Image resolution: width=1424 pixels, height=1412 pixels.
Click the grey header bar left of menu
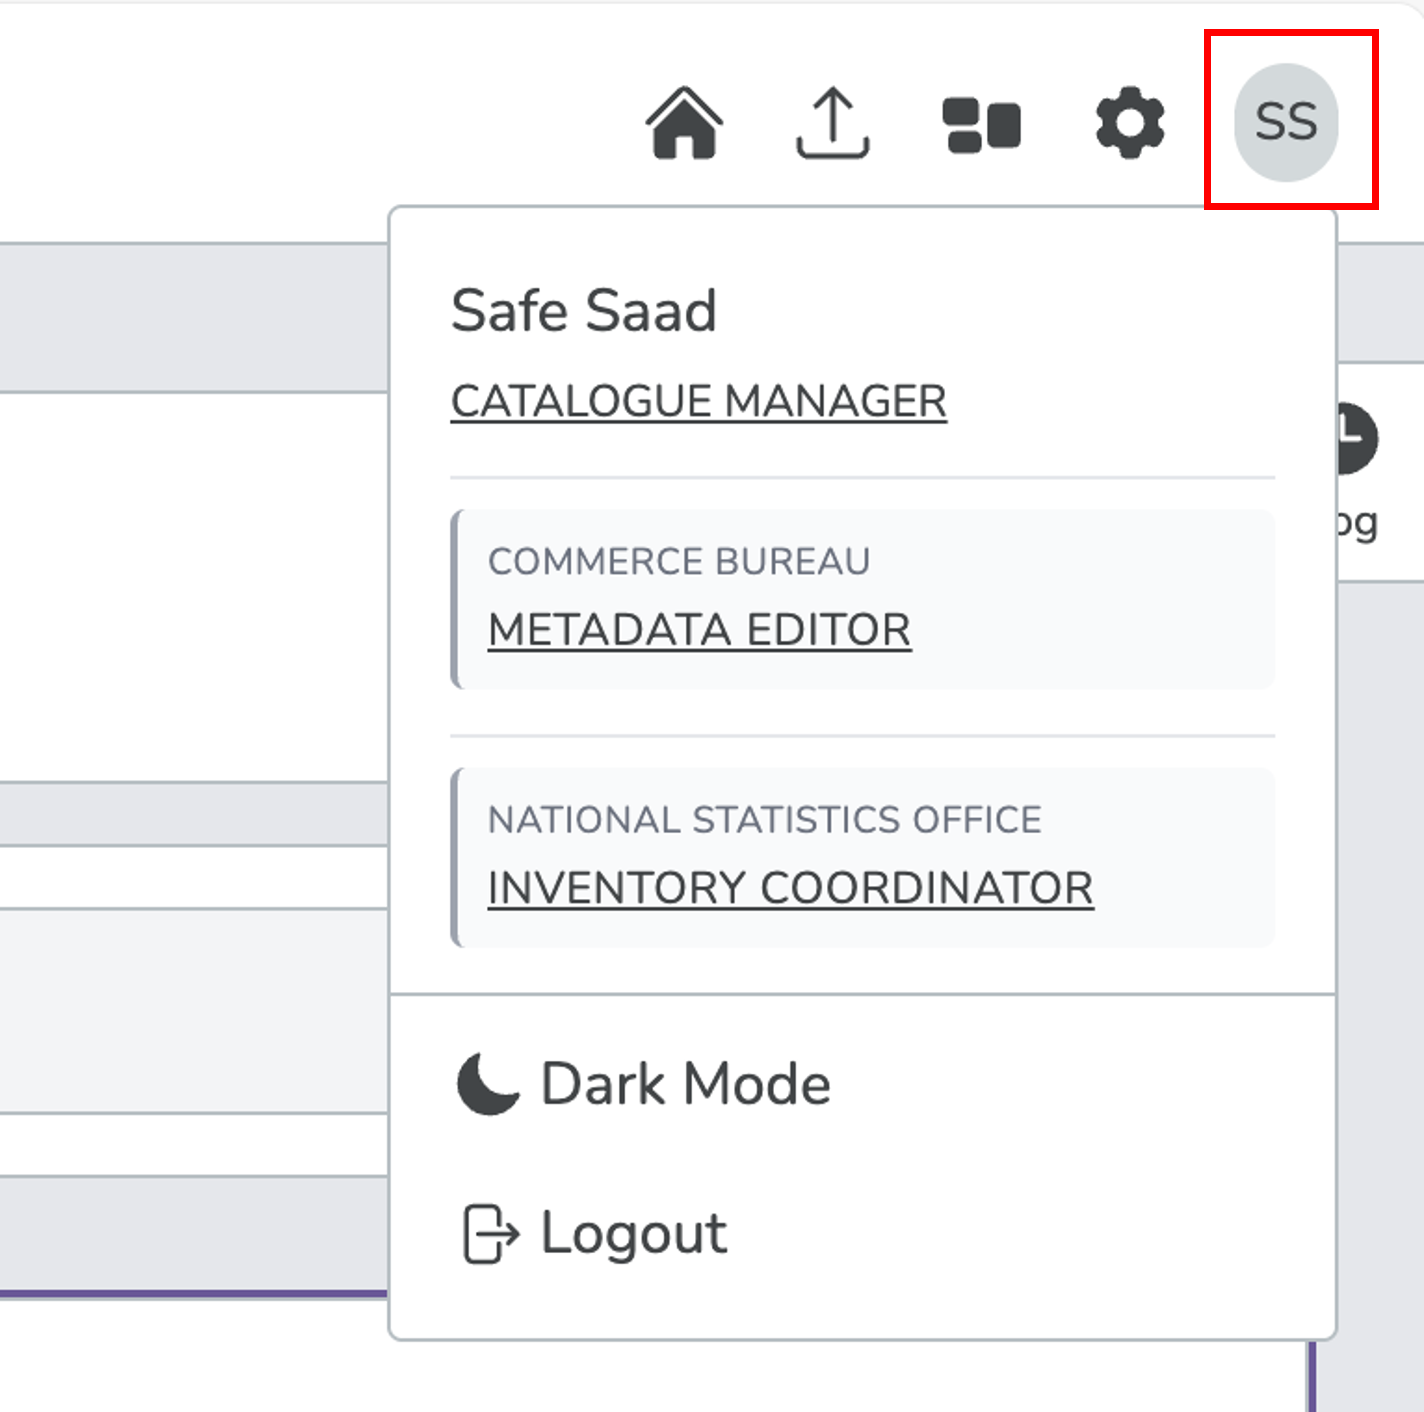(190, 318)
